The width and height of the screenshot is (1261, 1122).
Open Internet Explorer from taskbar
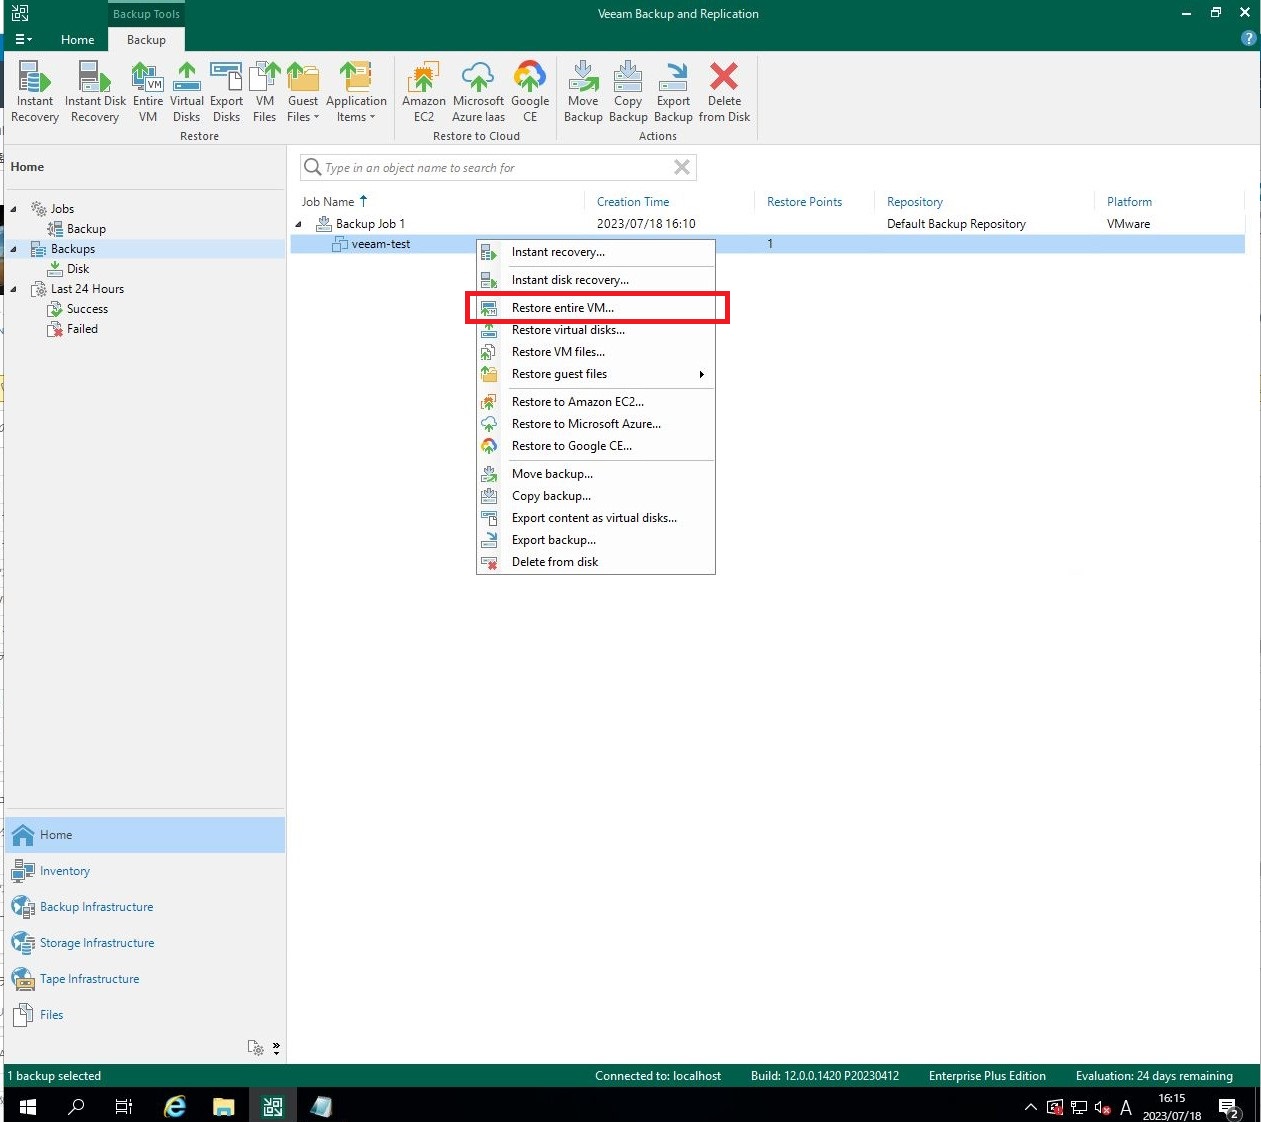175,1106
